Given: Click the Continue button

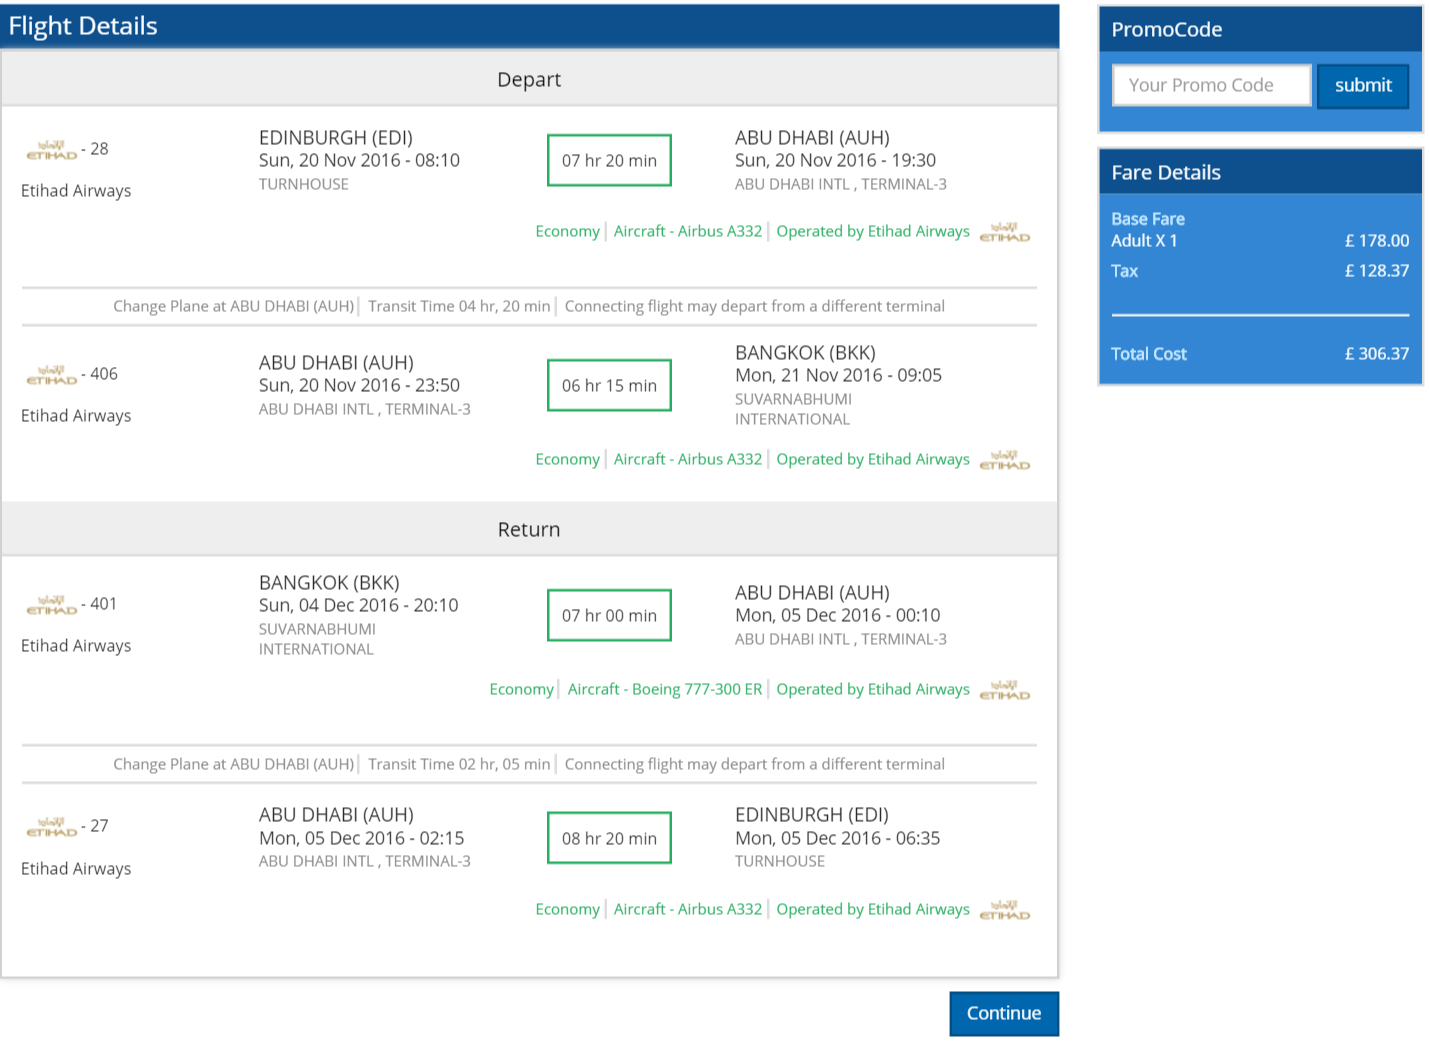Looking at the screenshot, I should [x=1004, y=1014].
